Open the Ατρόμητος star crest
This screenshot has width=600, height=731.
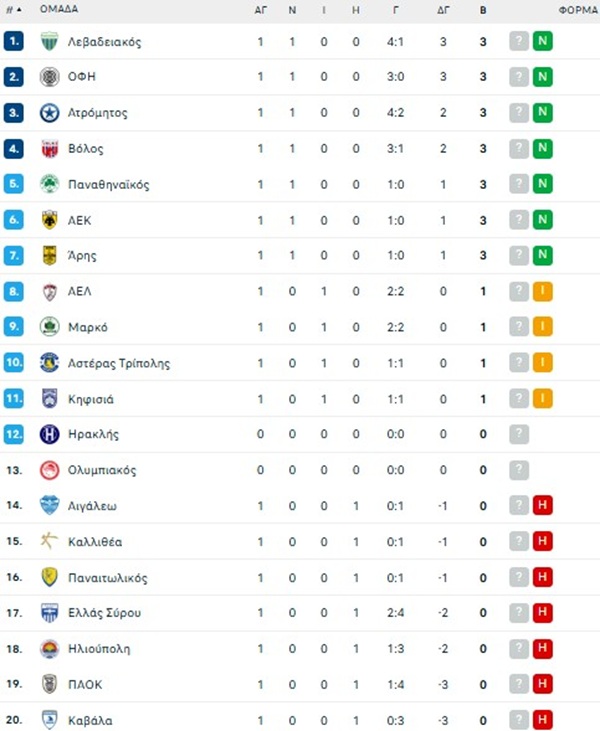49,113
